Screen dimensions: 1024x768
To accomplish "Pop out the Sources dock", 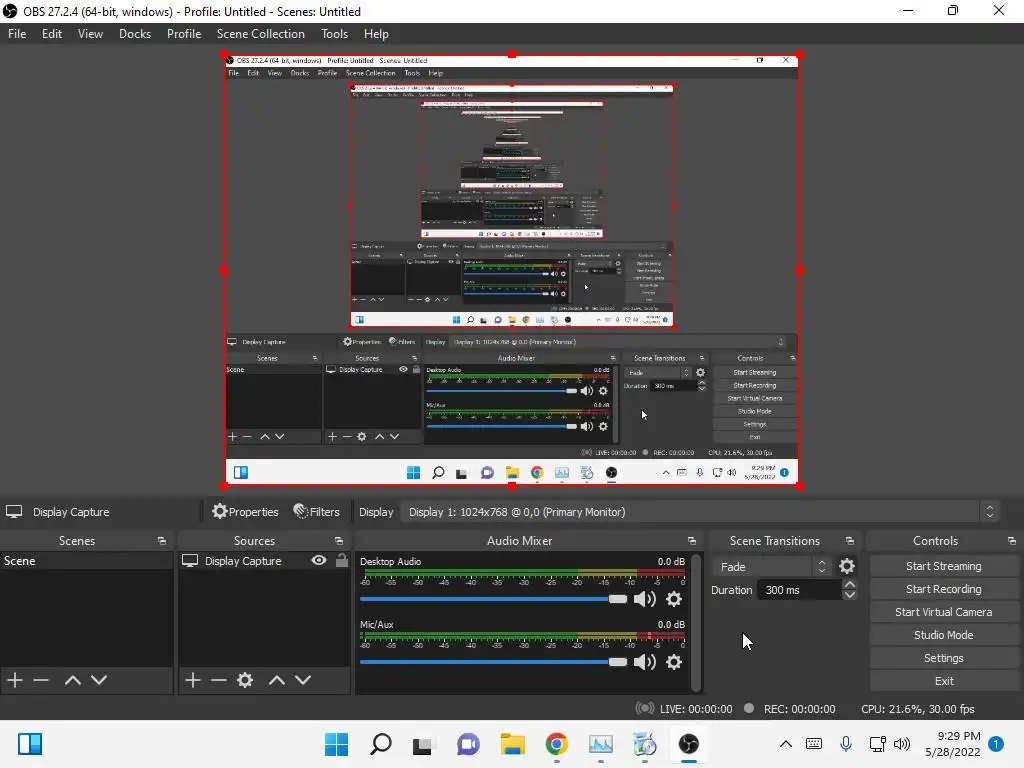I will click(x=339, y=541).
